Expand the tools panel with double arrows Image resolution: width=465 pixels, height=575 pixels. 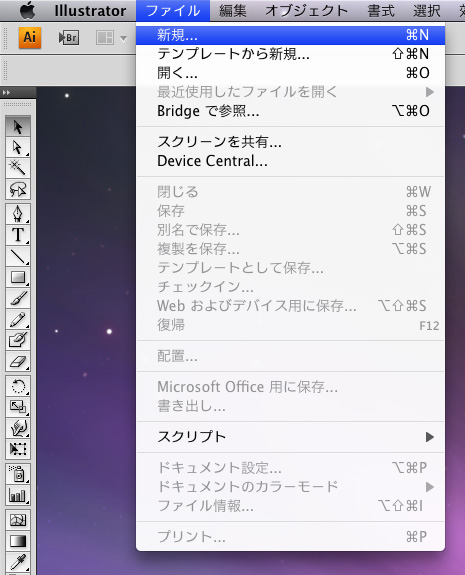coord(6,92)
